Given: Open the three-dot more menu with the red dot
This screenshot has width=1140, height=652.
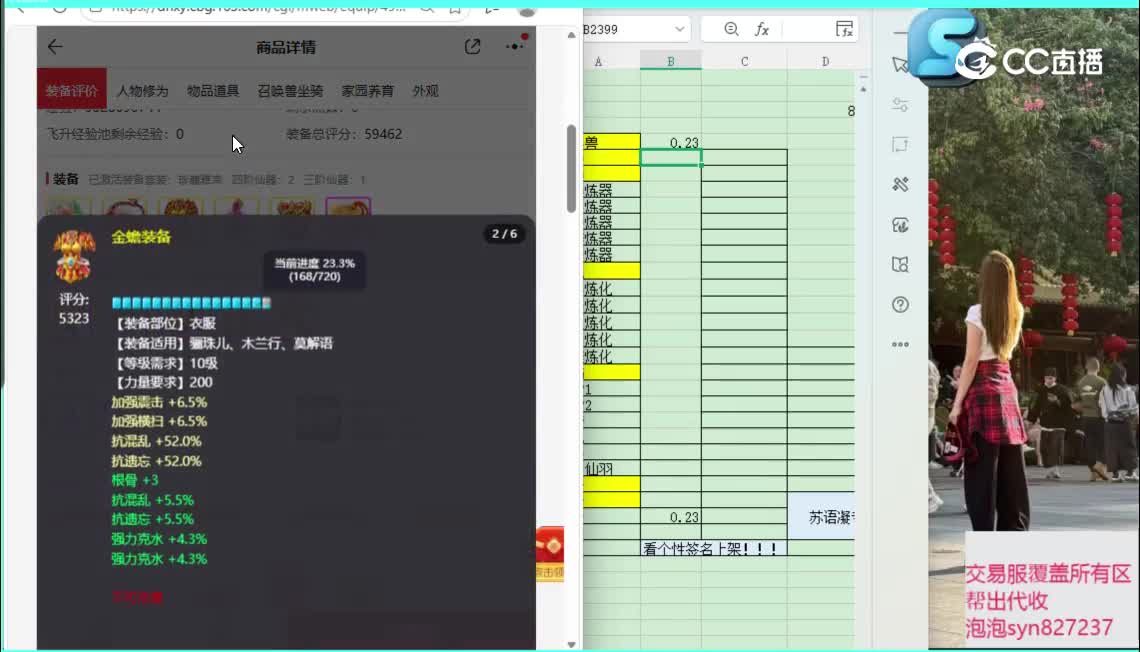Looking at the screenshot, I should click(x=515, y=46).
